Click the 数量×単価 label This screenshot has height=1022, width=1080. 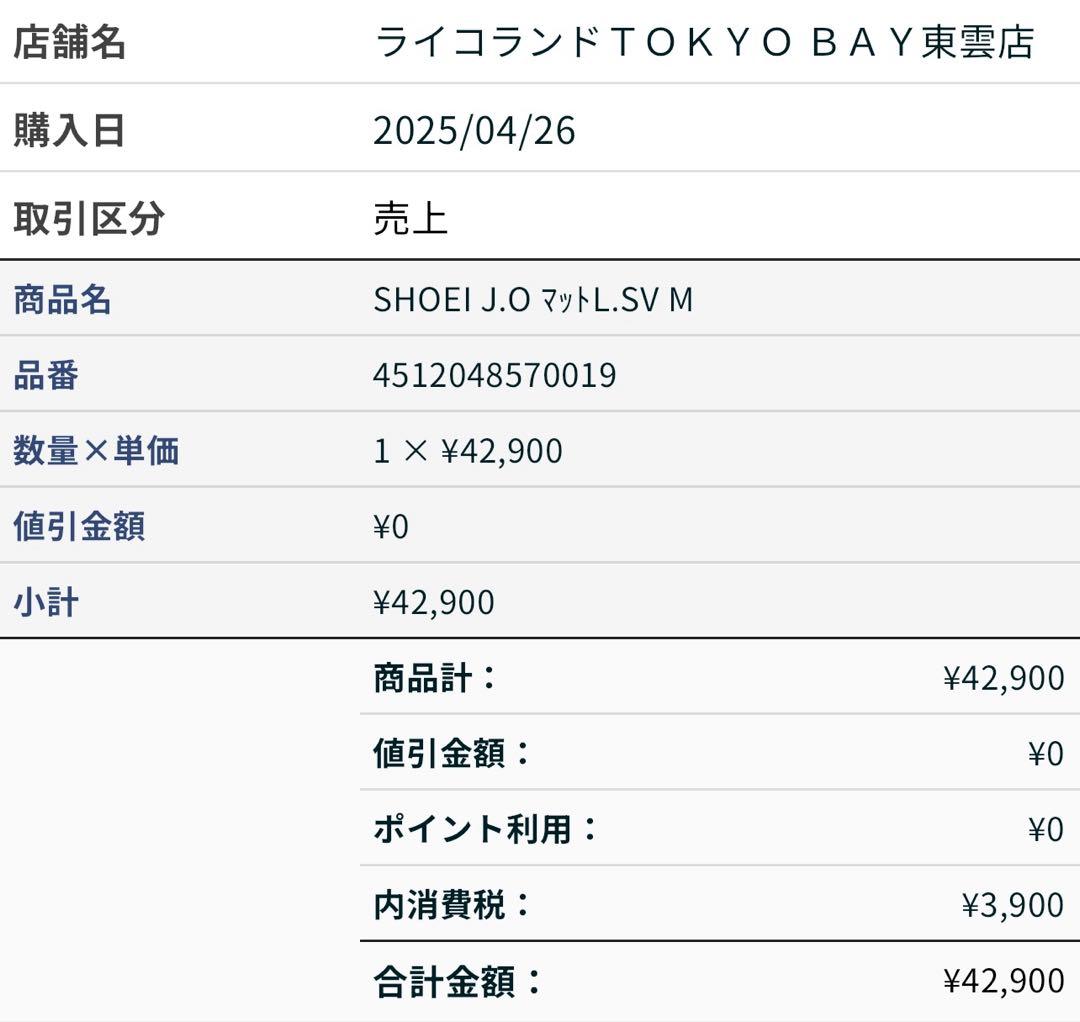(x=96, y=451)
